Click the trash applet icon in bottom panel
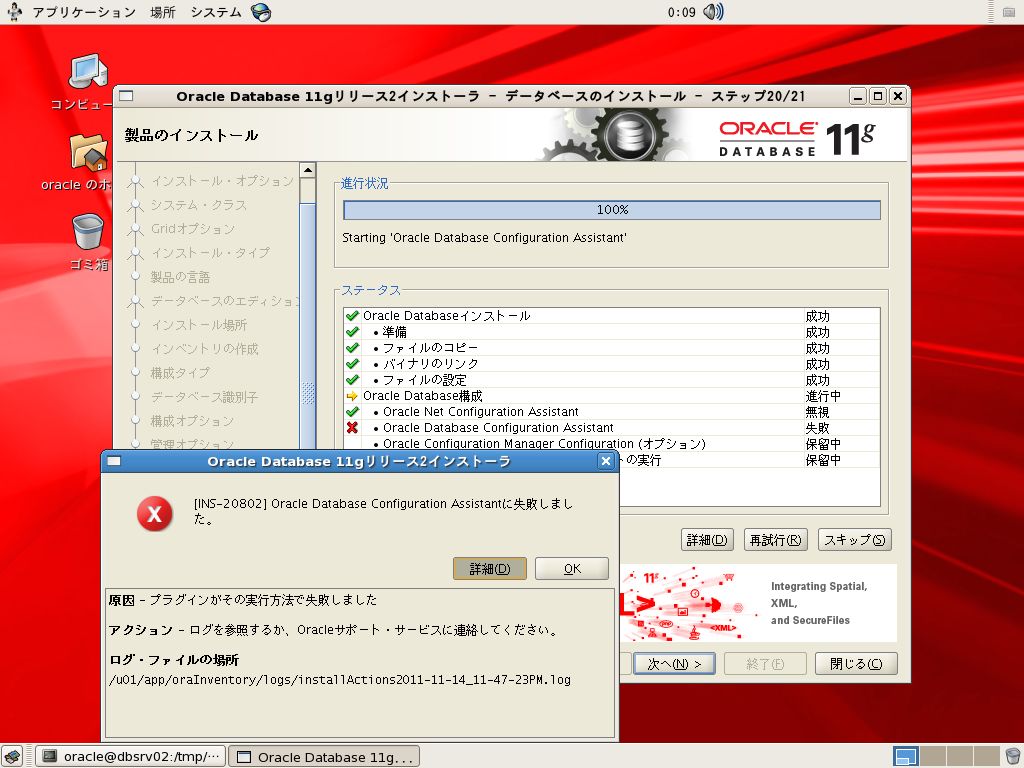 tap(1012, 756)
